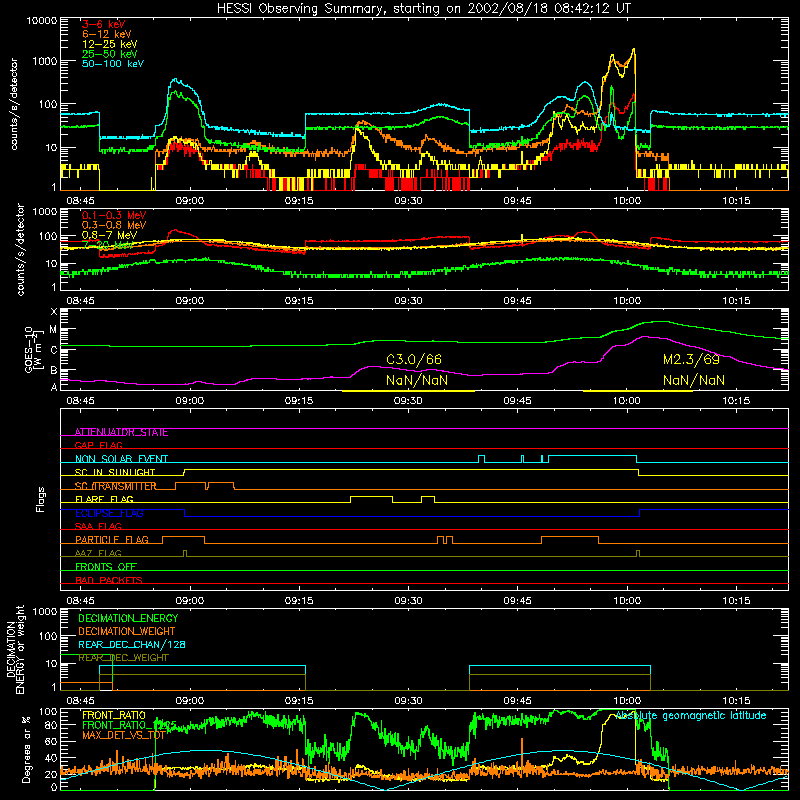Select the 0.3-0.8 MeV legend label
800x800 pixels.
pos(114,225)
